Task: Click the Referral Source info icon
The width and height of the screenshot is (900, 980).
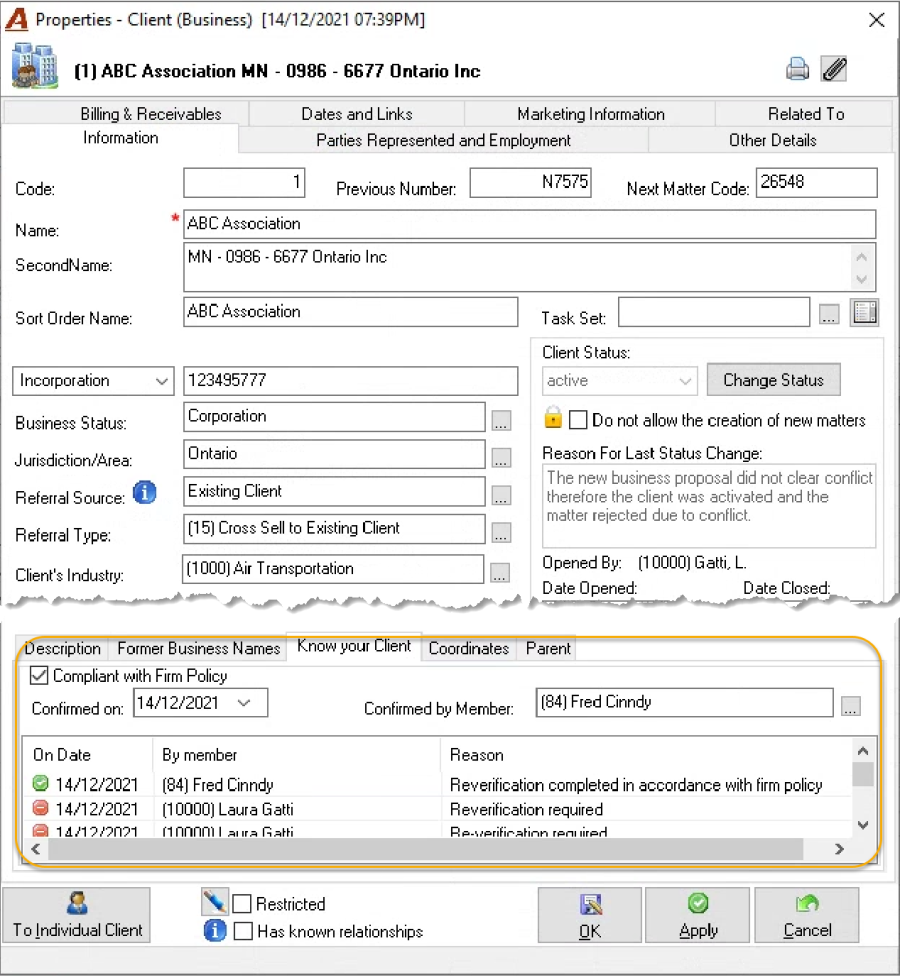Action: click(x=145, y=493)
